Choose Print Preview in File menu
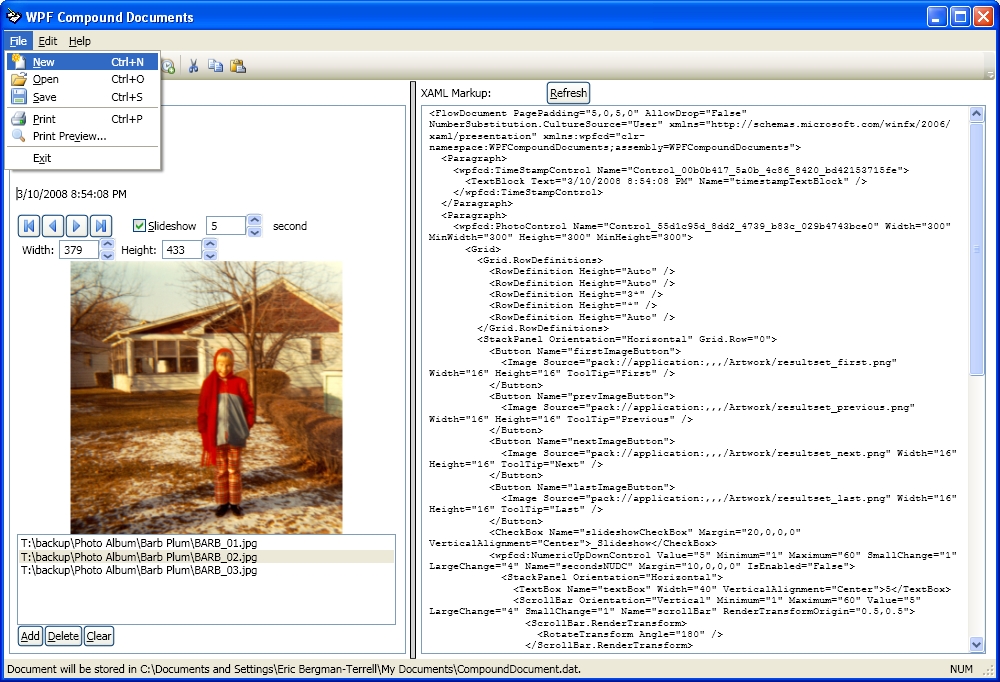Image resolution: width=1000 pixels, height=682 pixels. point(69,136)
